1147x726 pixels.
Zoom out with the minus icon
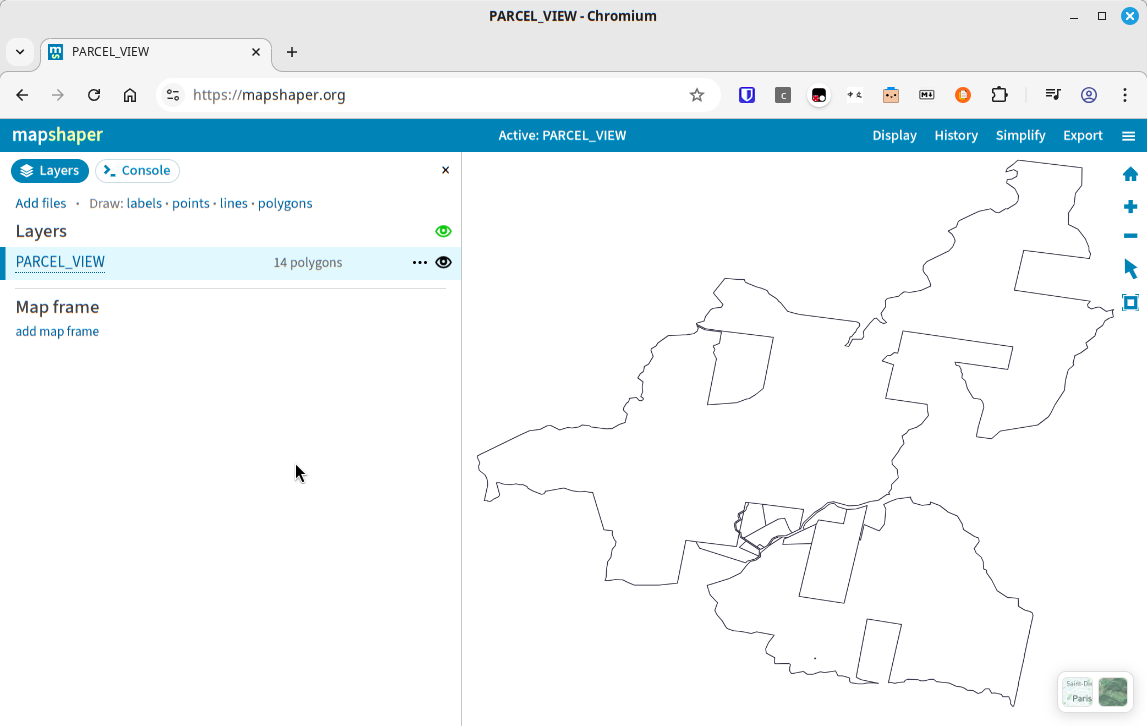pos(1130,236)
